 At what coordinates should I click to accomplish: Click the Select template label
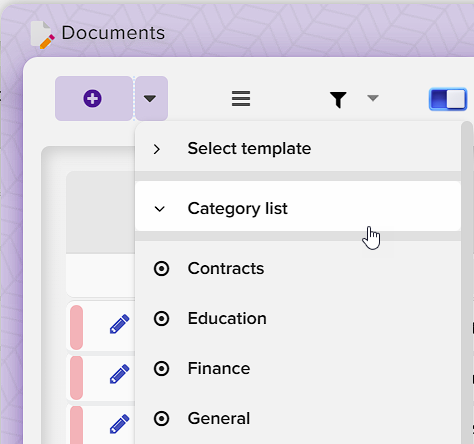coord(249,148)
